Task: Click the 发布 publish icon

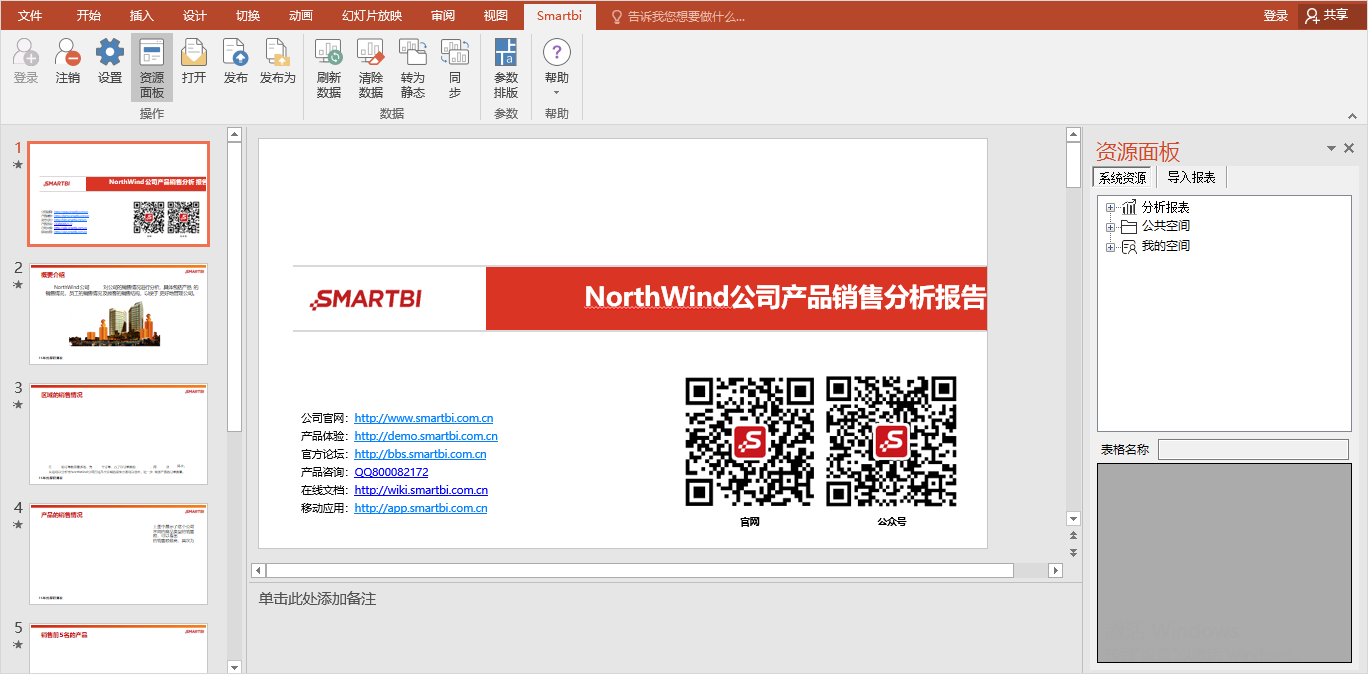Action: click(236, 62)
